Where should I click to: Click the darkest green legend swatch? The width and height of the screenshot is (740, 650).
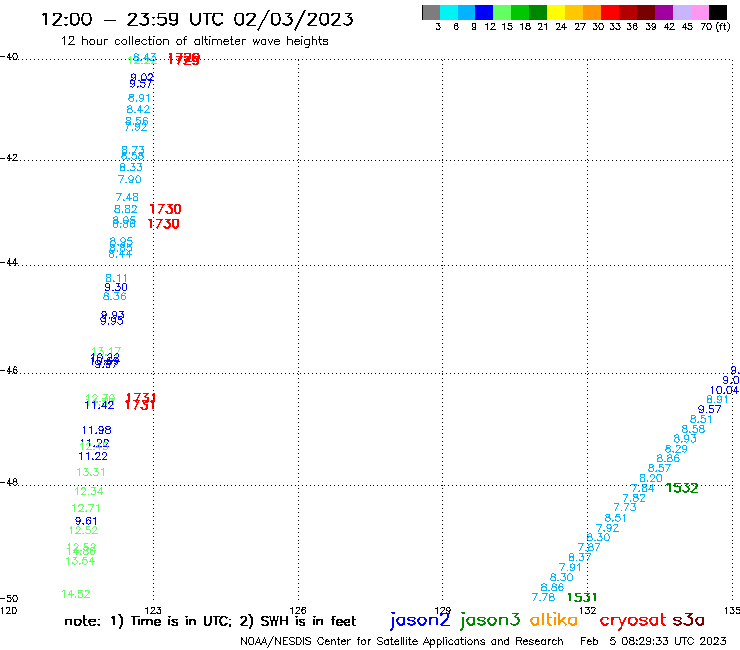tap(538, 12)
